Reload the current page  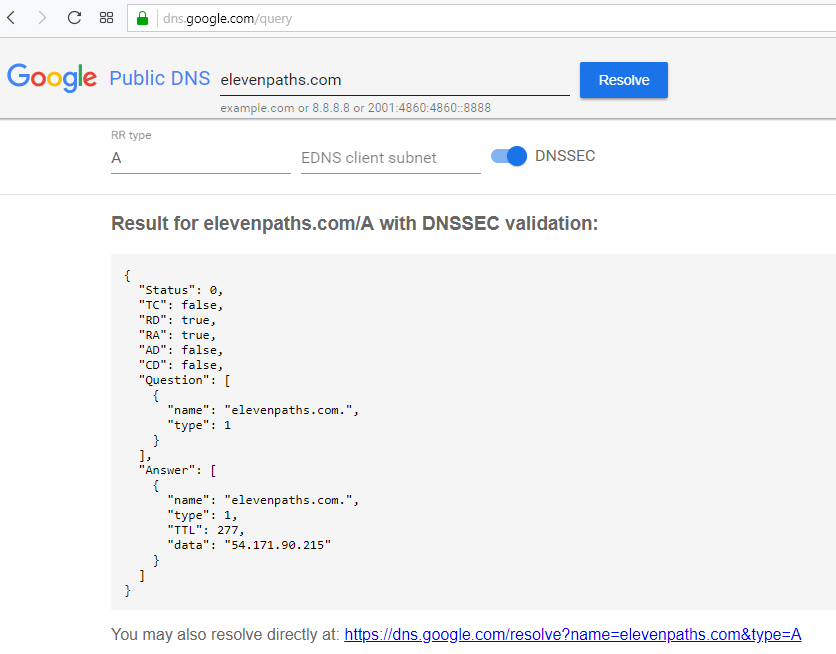[74, 18]
